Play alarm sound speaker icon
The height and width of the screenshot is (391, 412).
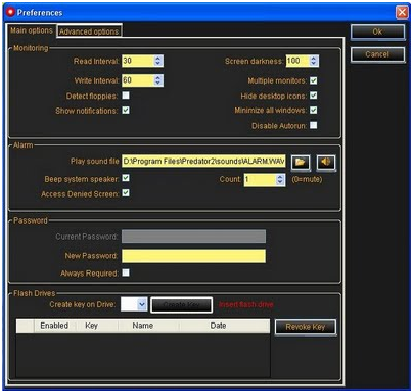(x=326, y=162)
